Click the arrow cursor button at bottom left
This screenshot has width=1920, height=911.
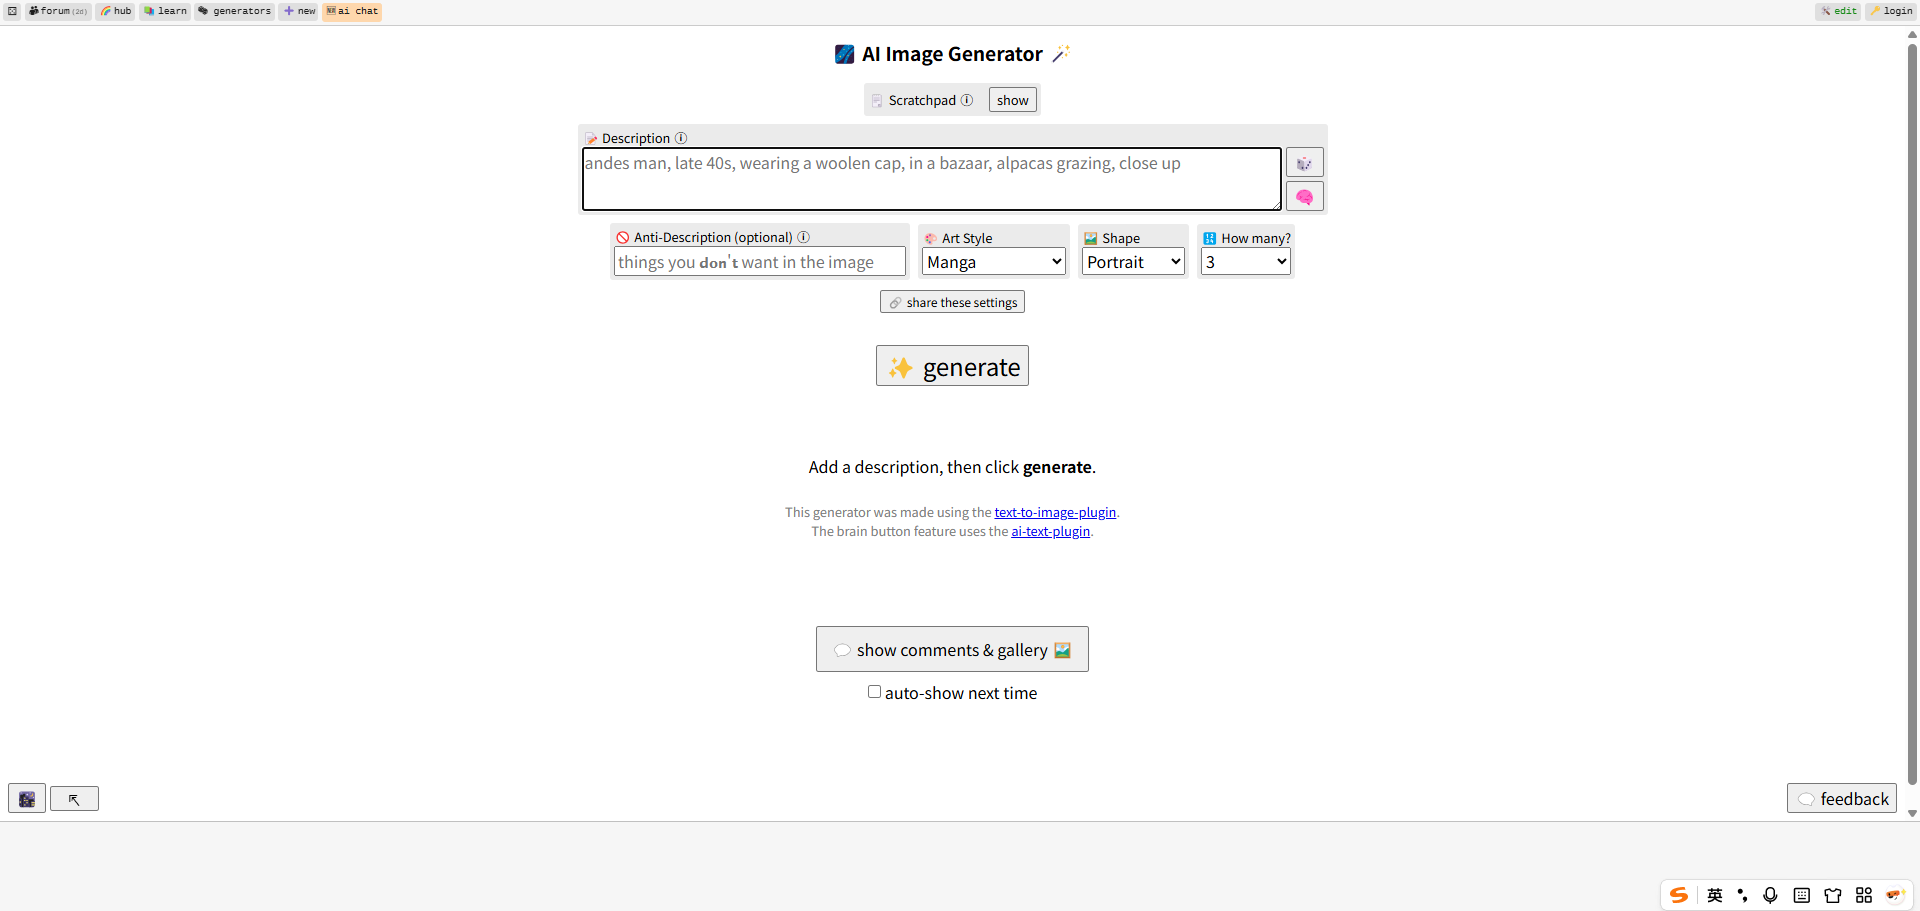[74, 798]
